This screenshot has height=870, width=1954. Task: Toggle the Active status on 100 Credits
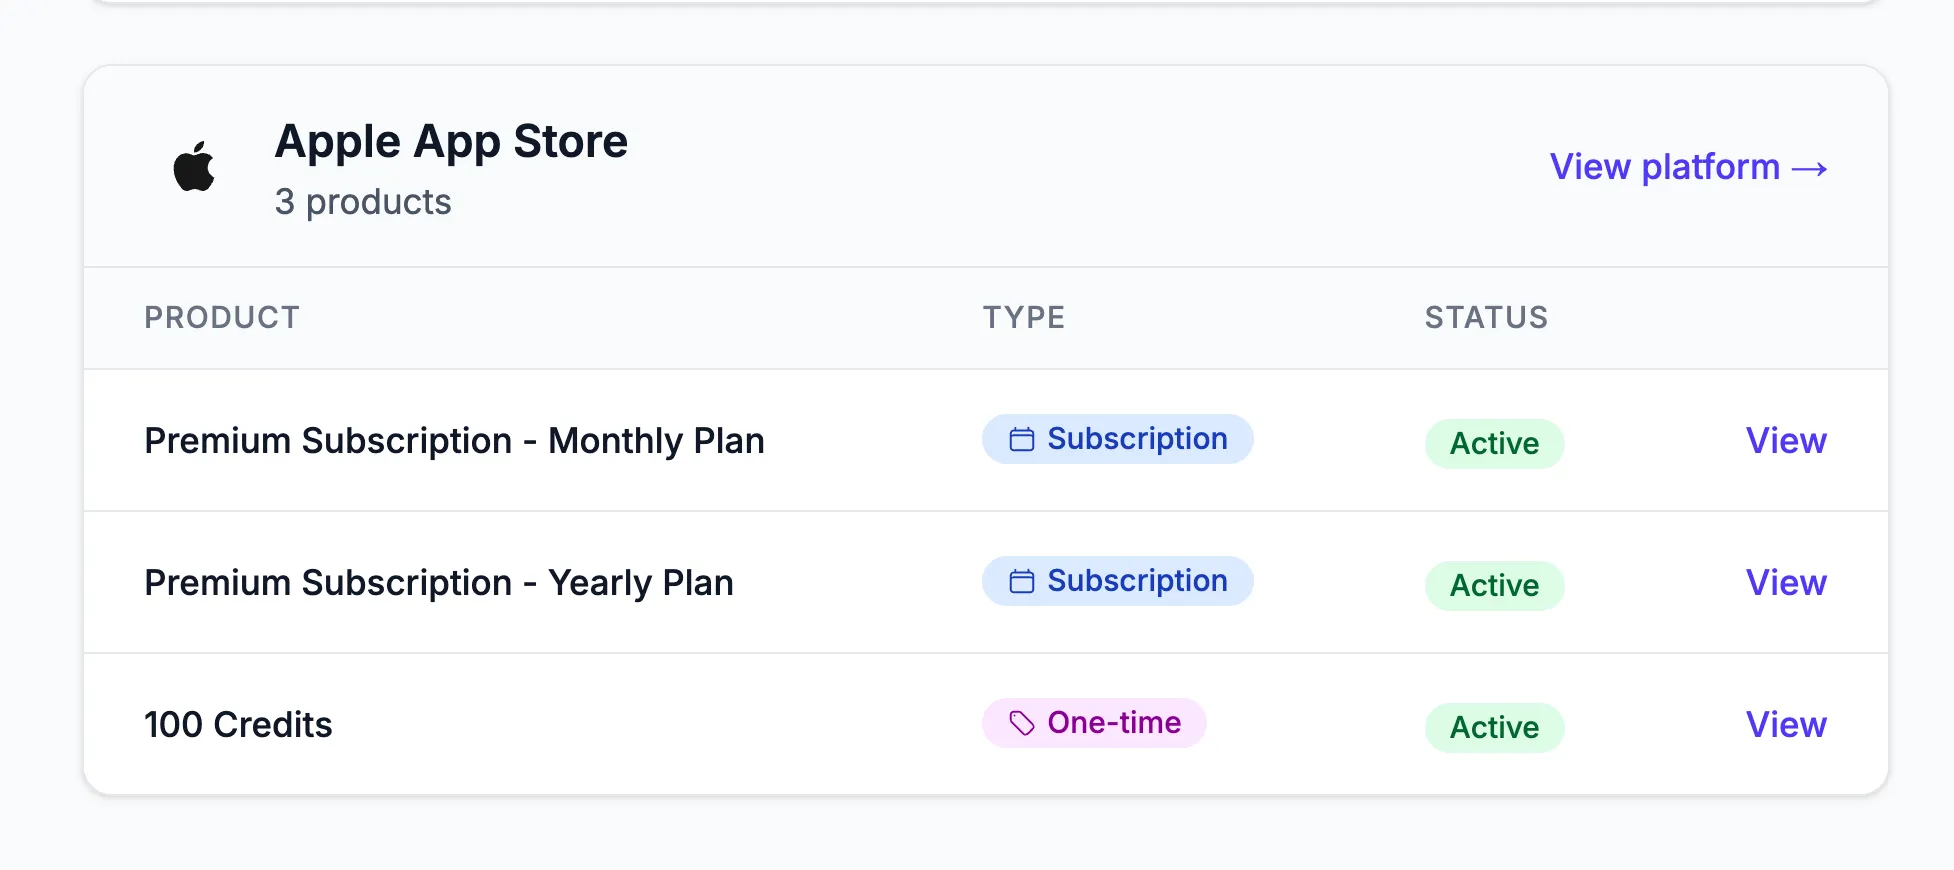[x=1494, y=727]
